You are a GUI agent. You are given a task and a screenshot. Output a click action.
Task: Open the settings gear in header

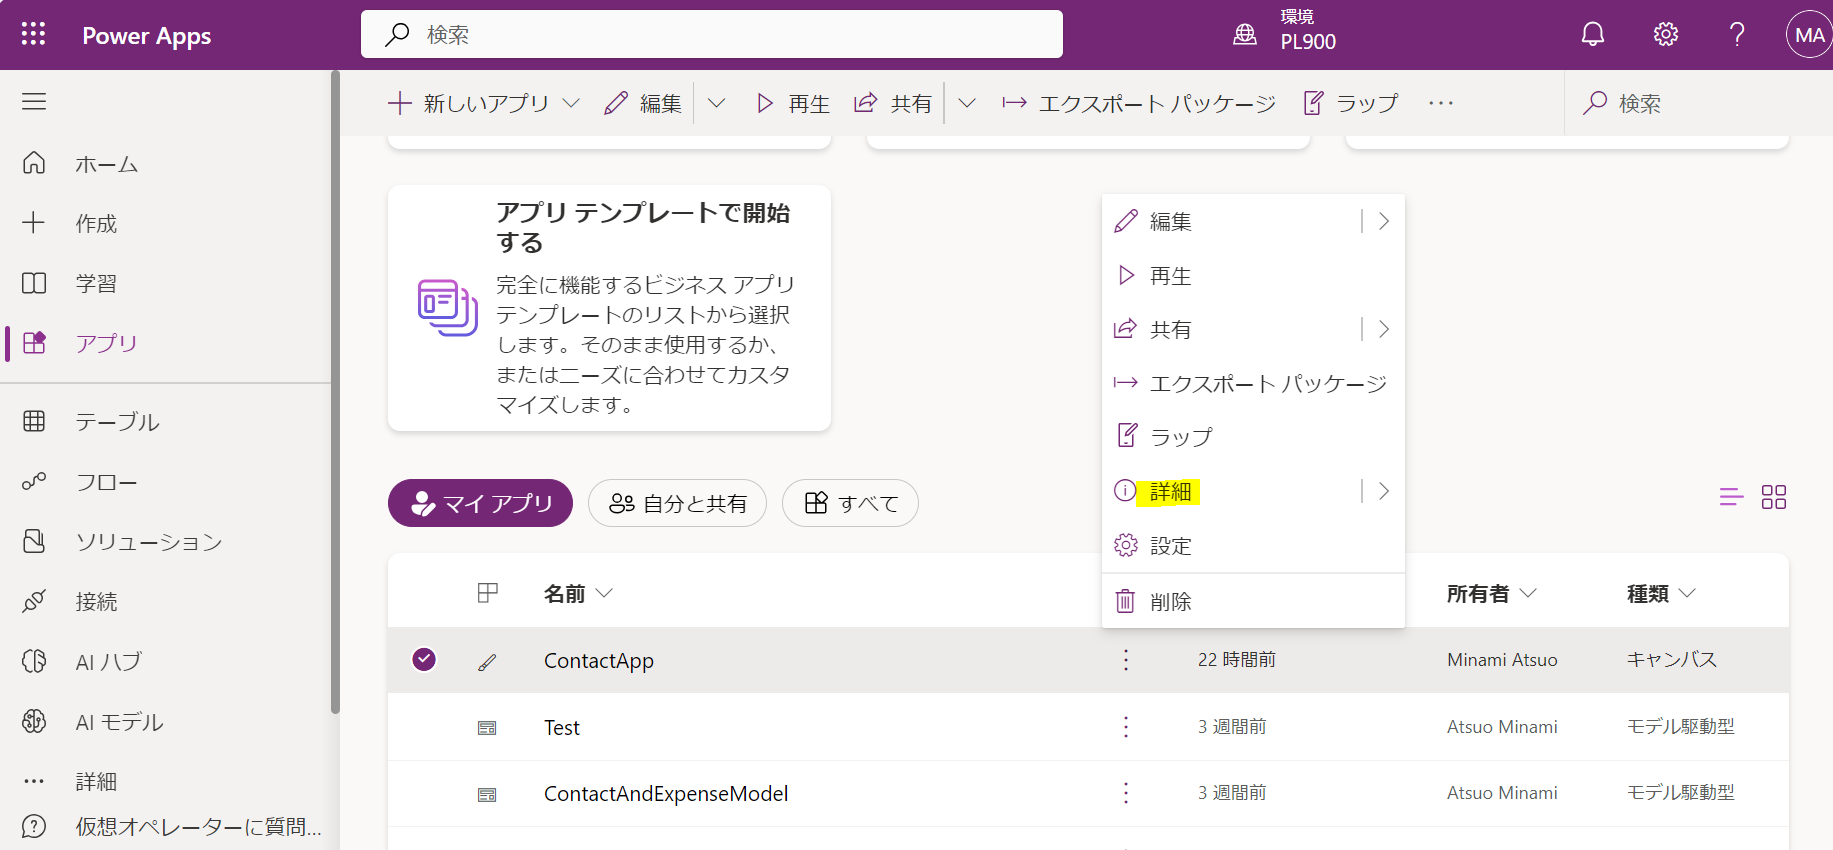click(1666, 34)
